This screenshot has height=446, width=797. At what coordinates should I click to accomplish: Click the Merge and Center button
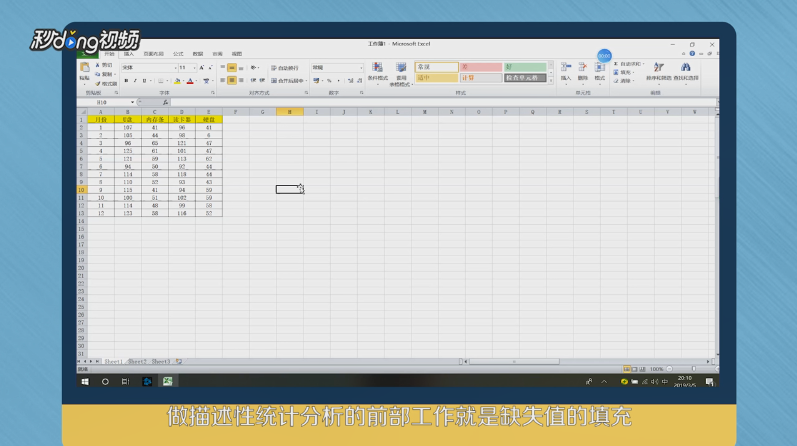(x=287, y=80)
